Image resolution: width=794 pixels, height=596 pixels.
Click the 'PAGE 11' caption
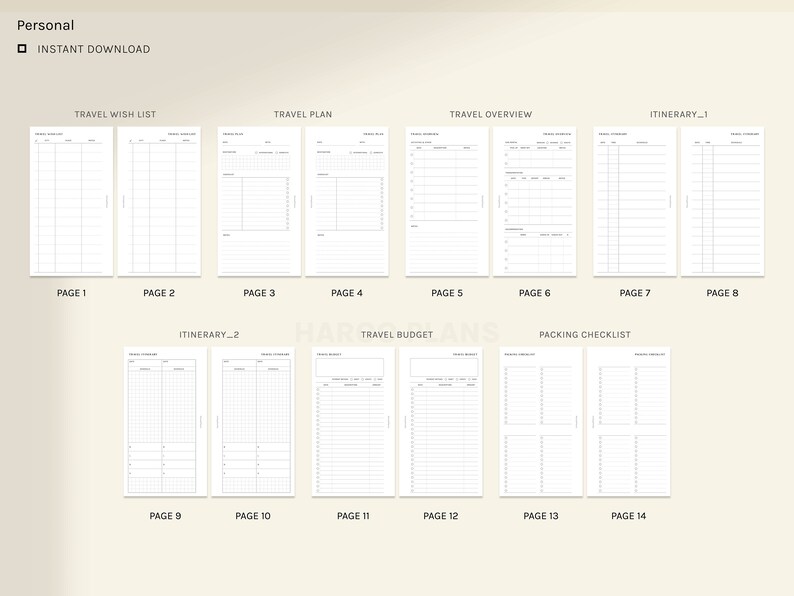353,515
